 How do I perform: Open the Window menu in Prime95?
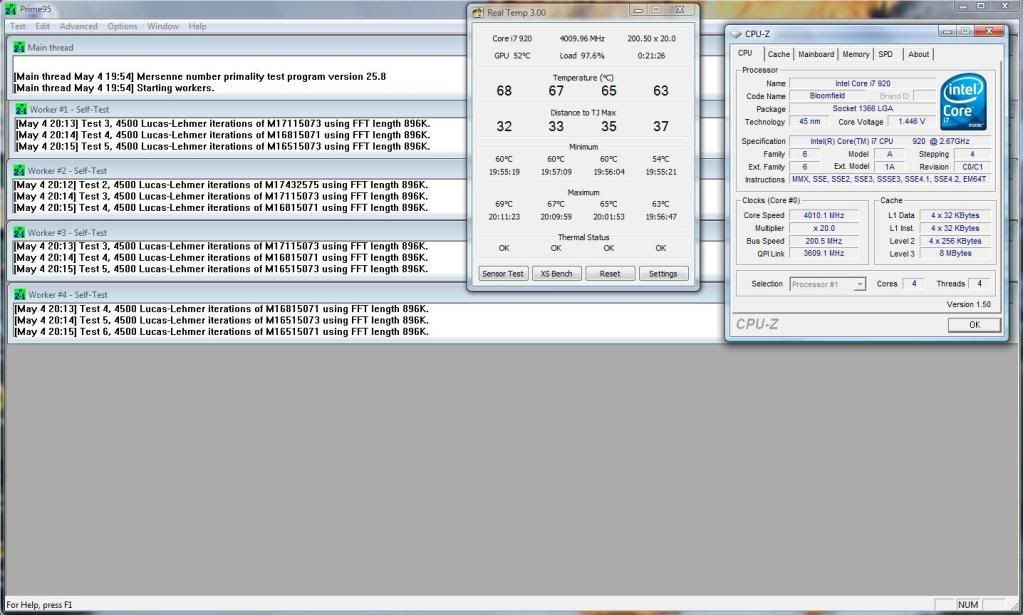coord(162,26)
